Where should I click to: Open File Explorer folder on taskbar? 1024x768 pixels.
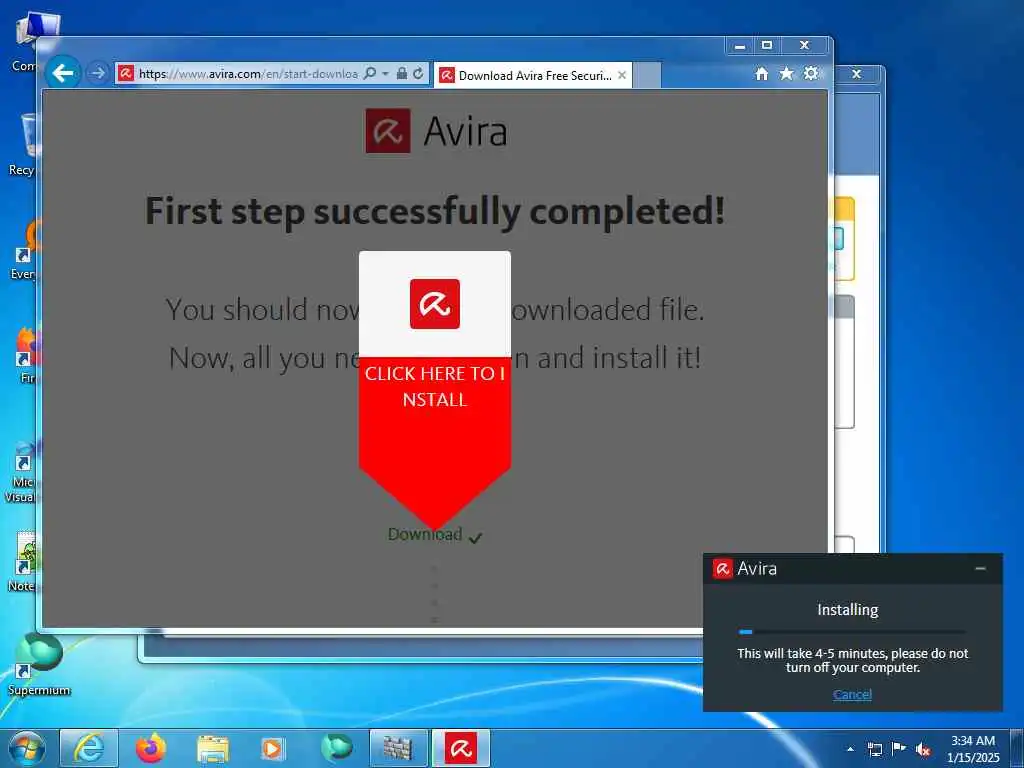(x=213, y=749)
